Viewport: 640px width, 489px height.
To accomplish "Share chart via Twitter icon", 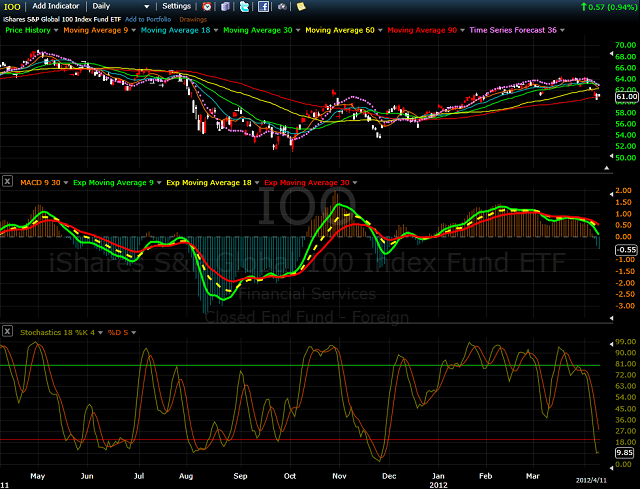I will click(244, 7).
